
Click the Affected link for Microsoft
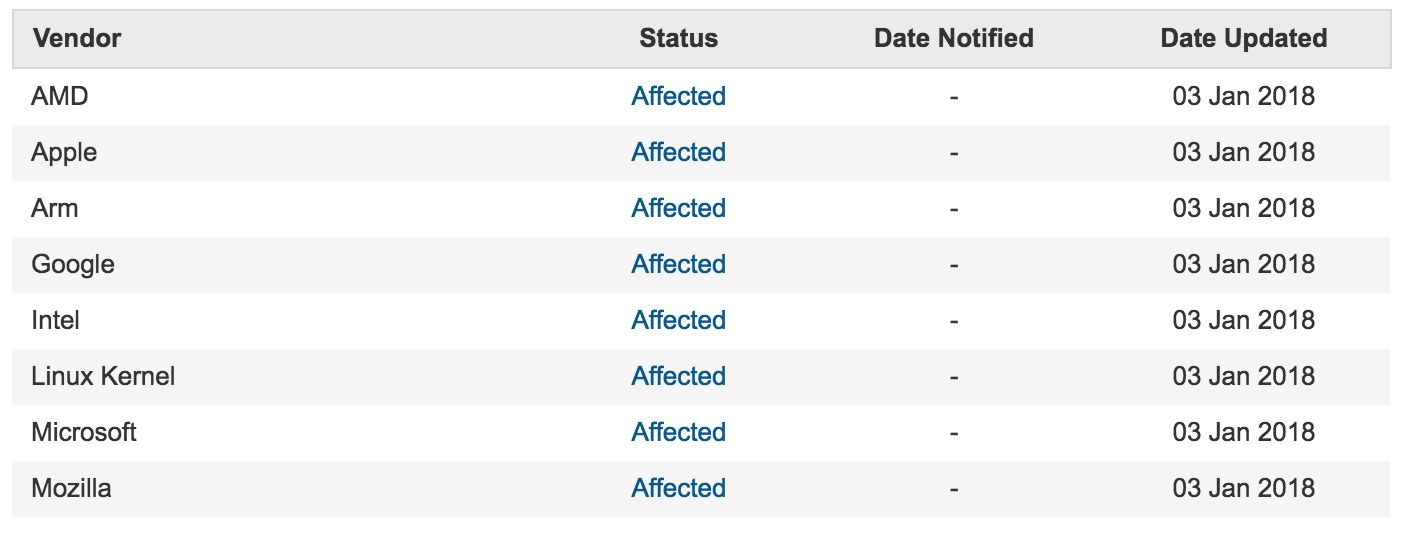click(678, 433)
